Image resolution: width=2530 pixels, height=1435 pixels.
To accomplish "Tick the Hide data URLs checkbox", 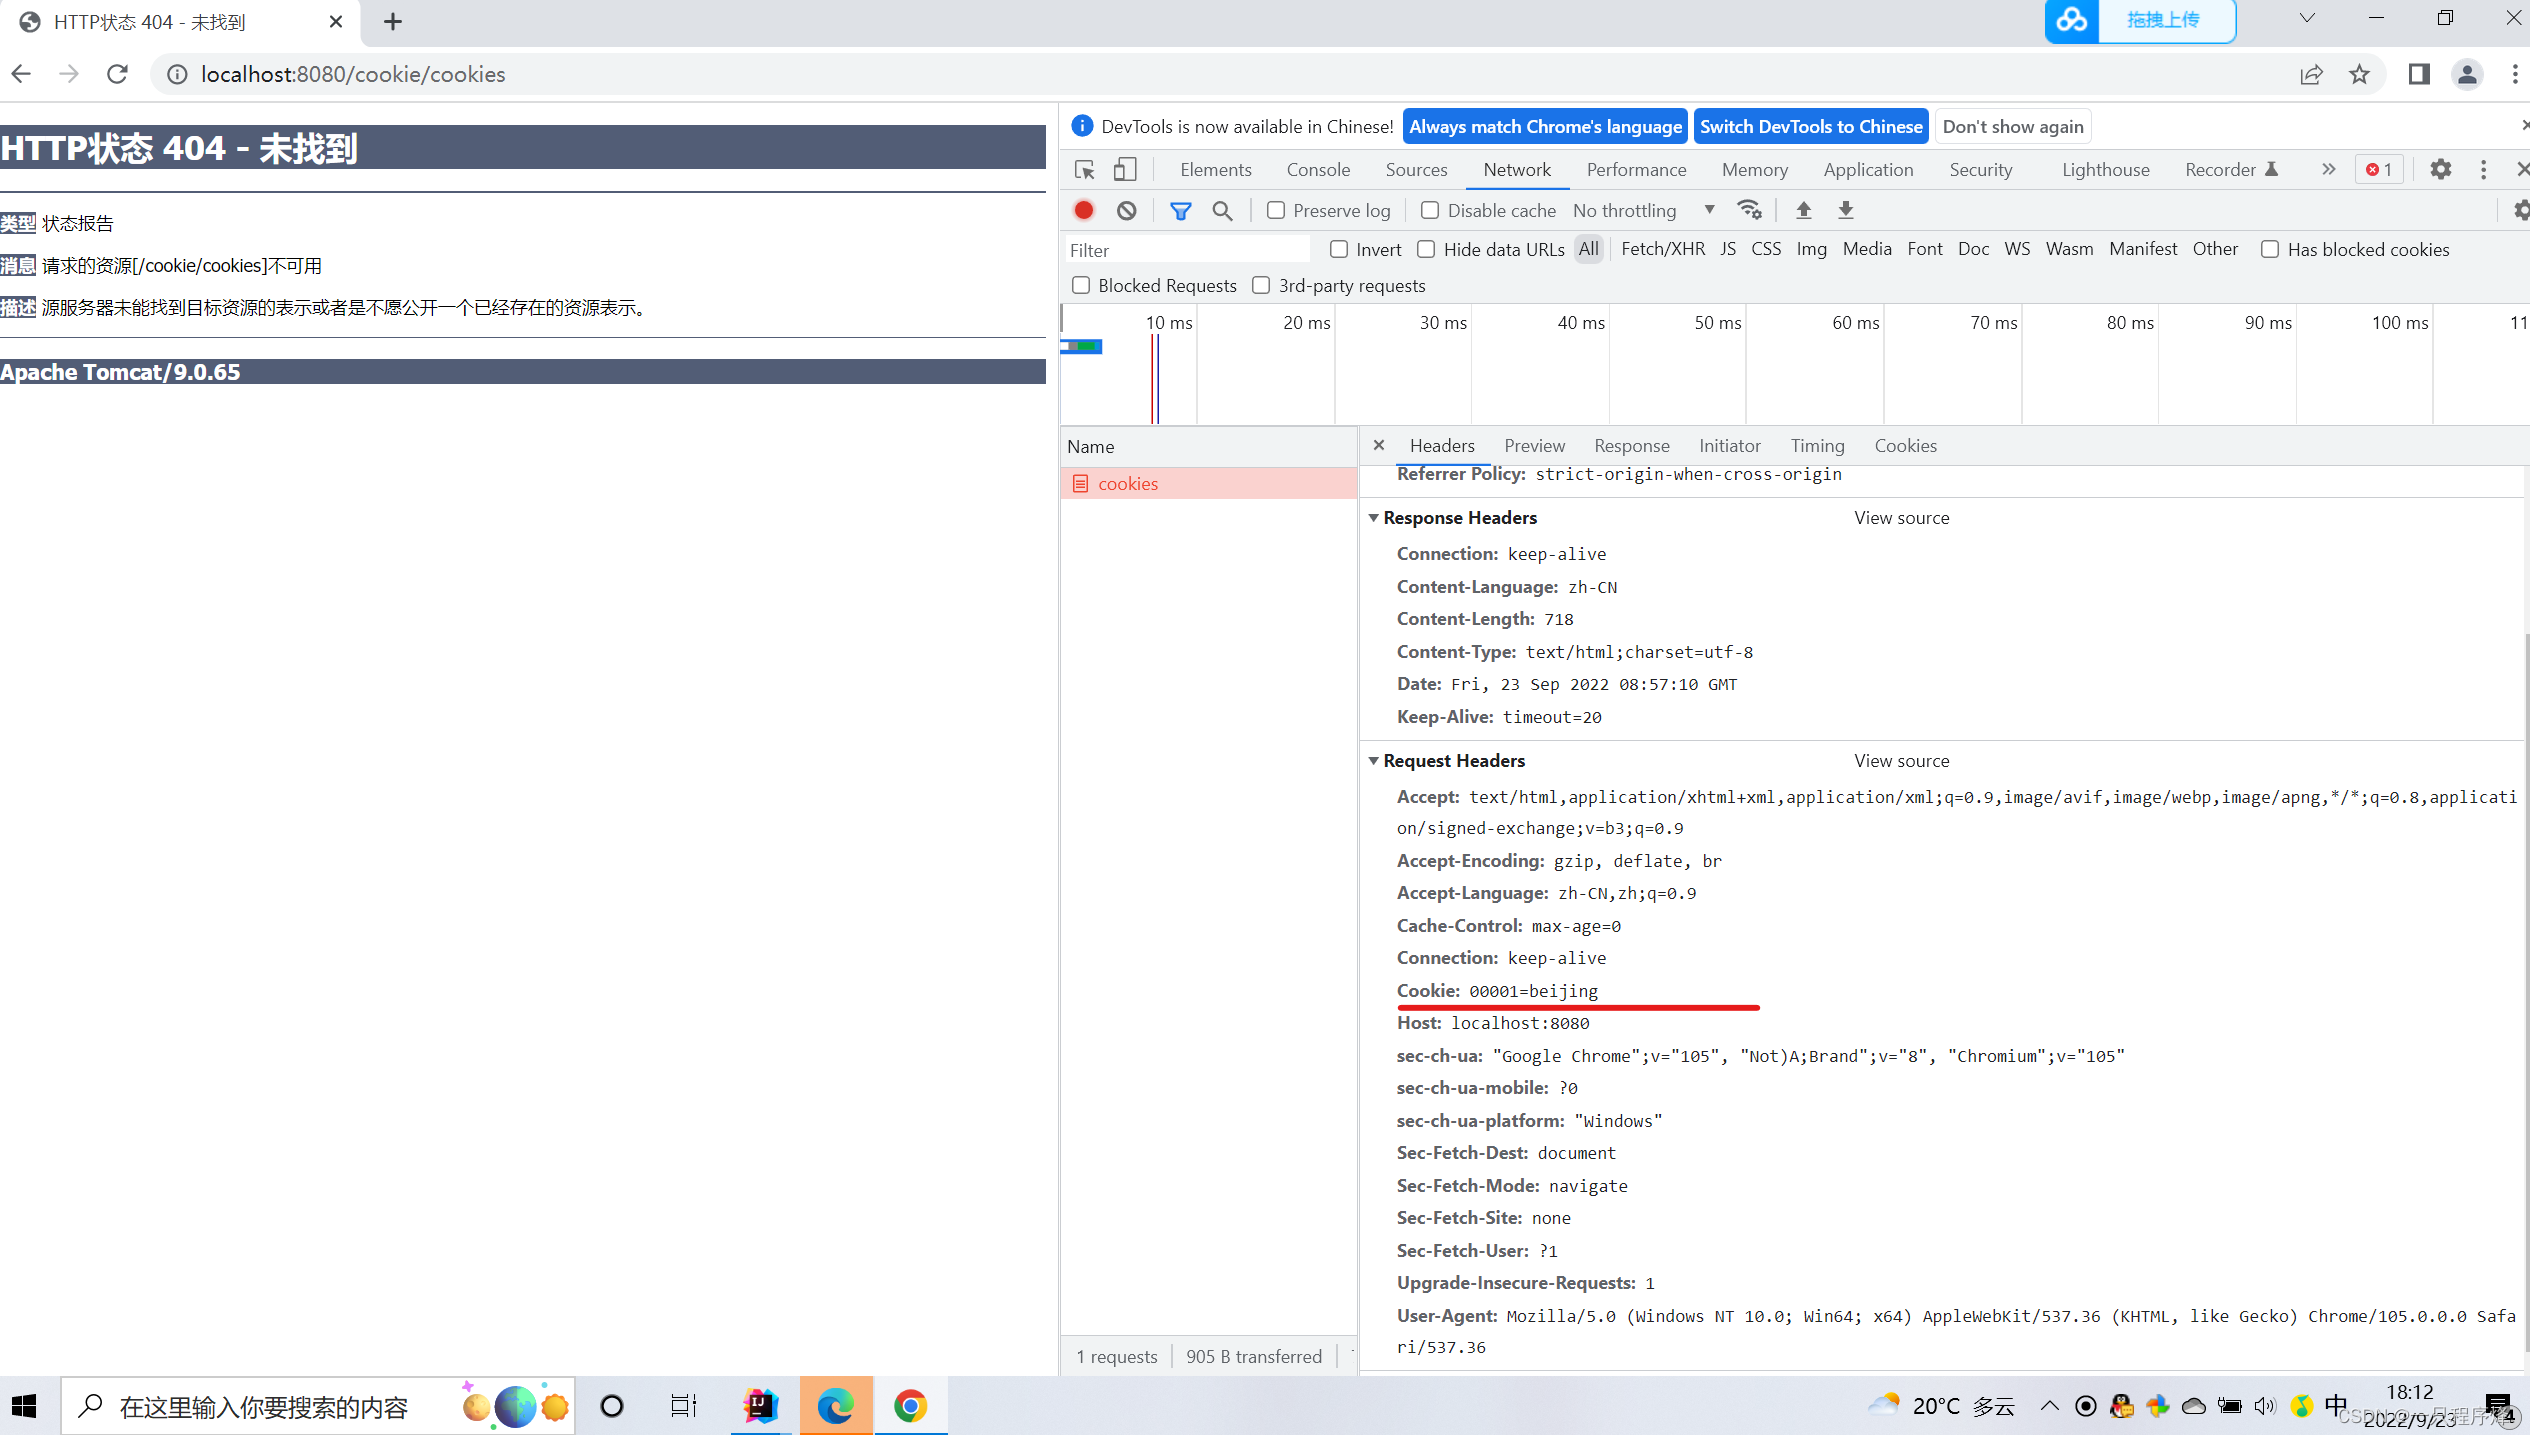I will 1427,249.
